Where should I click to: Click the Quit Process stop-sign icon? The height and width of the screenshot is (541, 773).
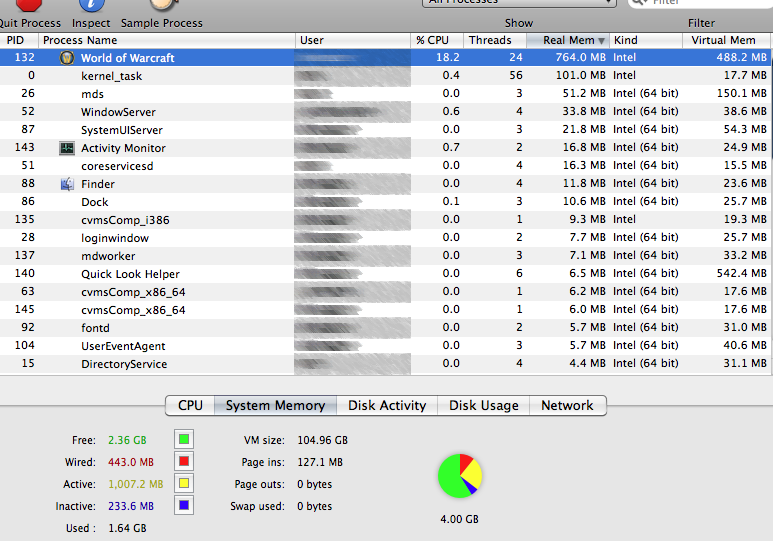[x=29, y=4]
